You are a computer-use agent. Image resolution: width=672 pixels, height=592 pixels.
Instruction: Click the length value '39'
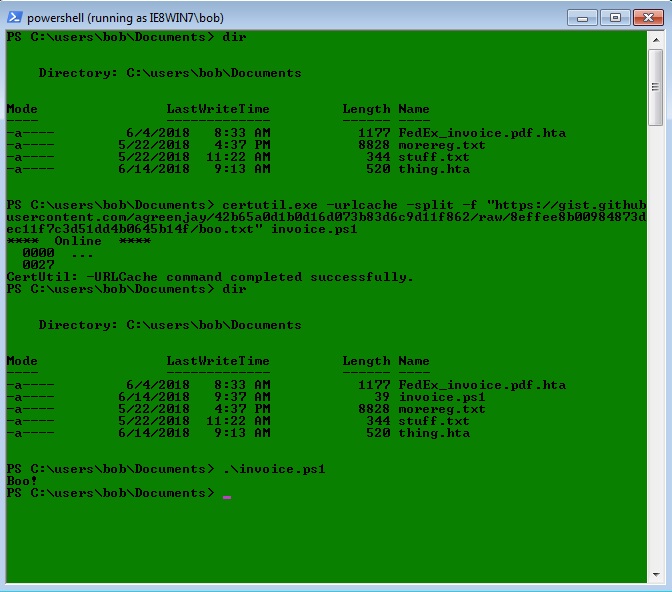pos(382,397)
